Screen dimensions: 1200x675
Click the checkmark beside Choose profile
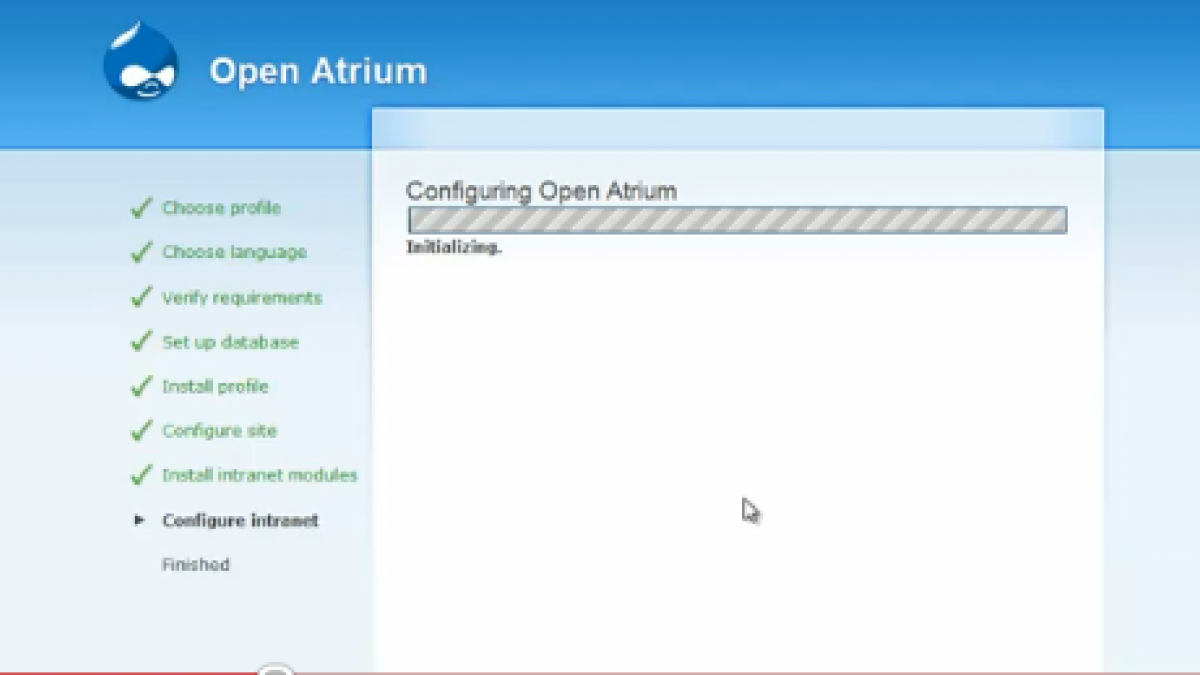141,208
